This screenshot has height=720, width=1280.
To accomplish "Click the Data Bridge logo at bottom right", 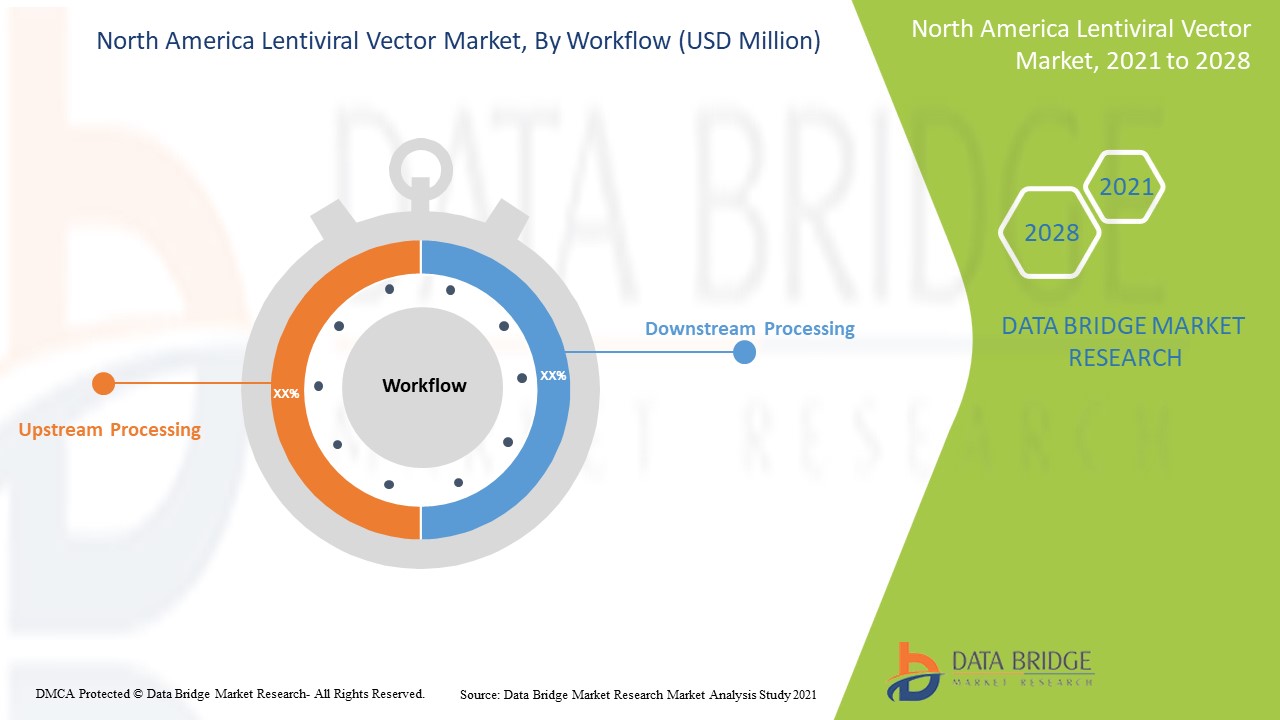I will tap(990, 668).
